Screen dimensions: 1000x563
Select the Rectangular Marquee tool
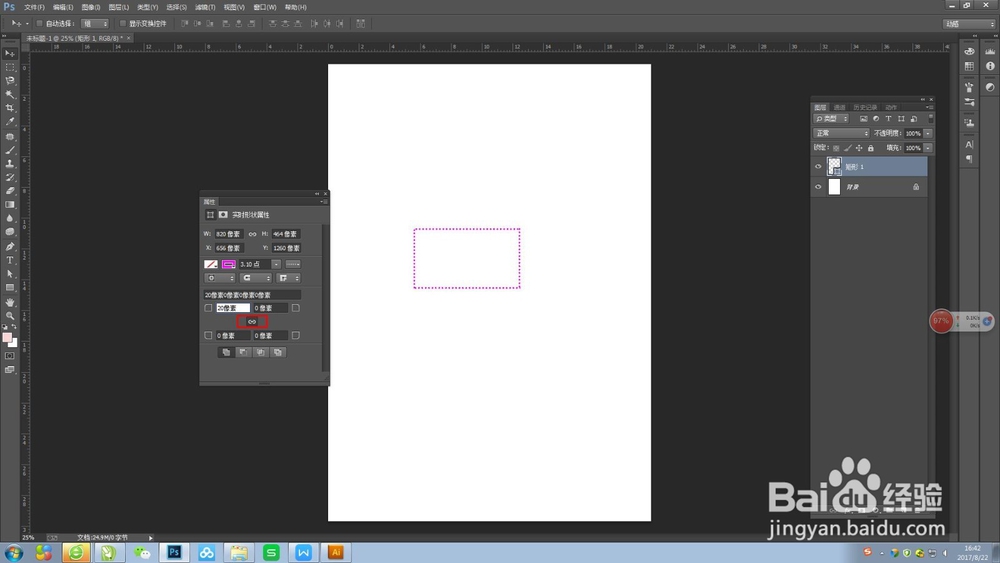[x=10, y=67]
